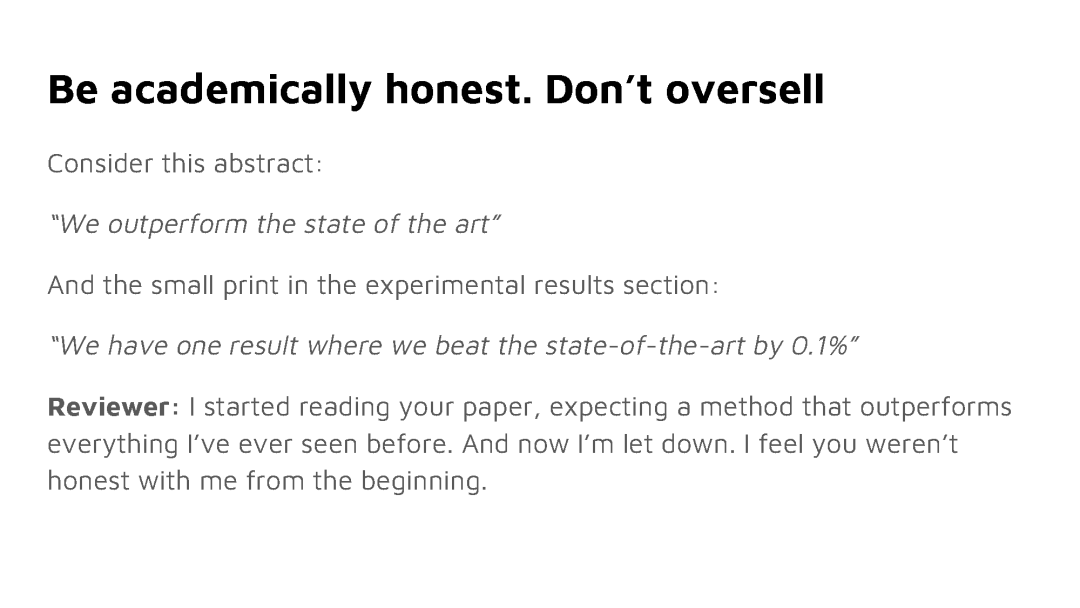Viewport: 1080px width, 608px height.
Task: Click the 'Consider this abstract:' line
Action: [x=185, y=164]
